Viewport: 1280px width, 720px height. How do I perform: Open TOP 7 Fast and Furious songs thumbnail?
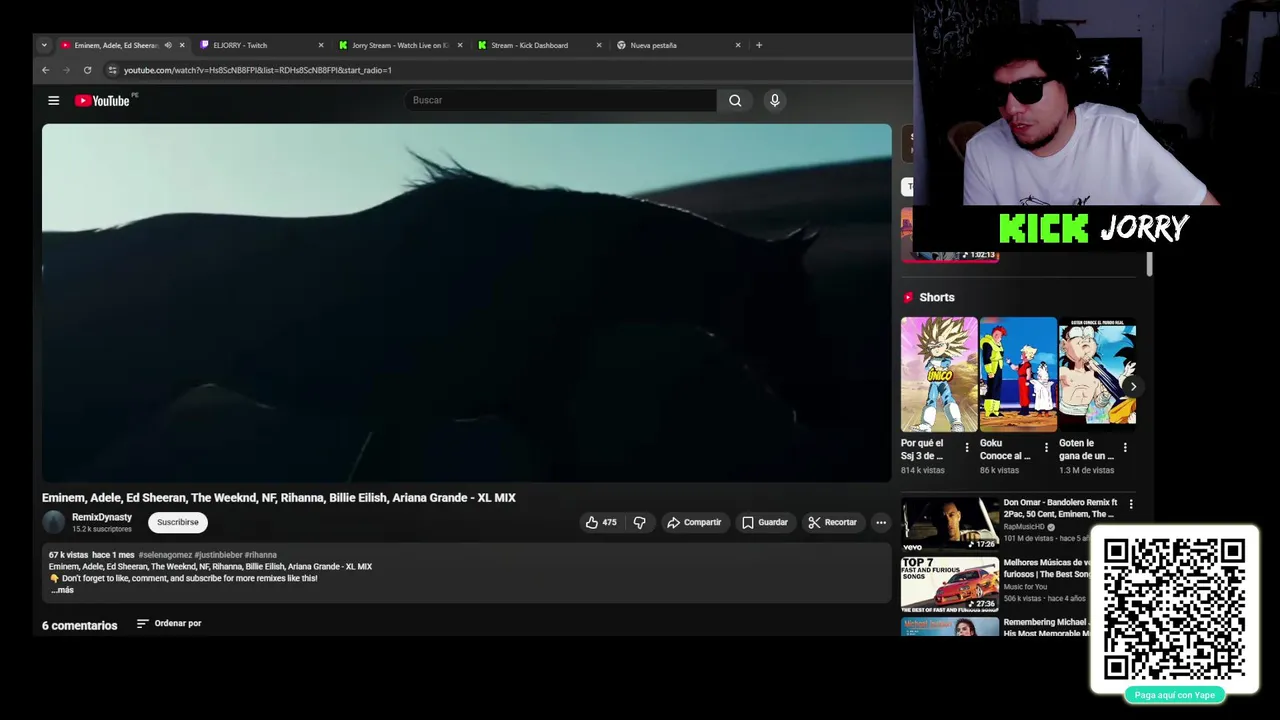950,584
